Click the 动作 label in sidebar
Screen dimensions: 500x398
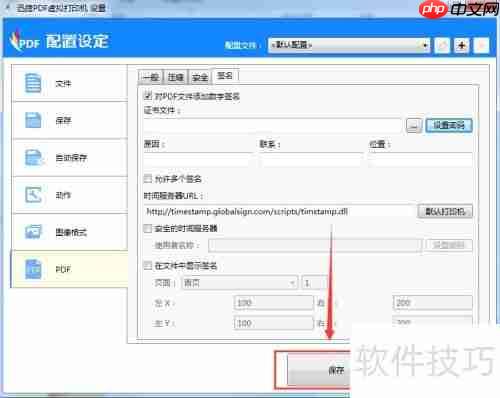(63, 195)
